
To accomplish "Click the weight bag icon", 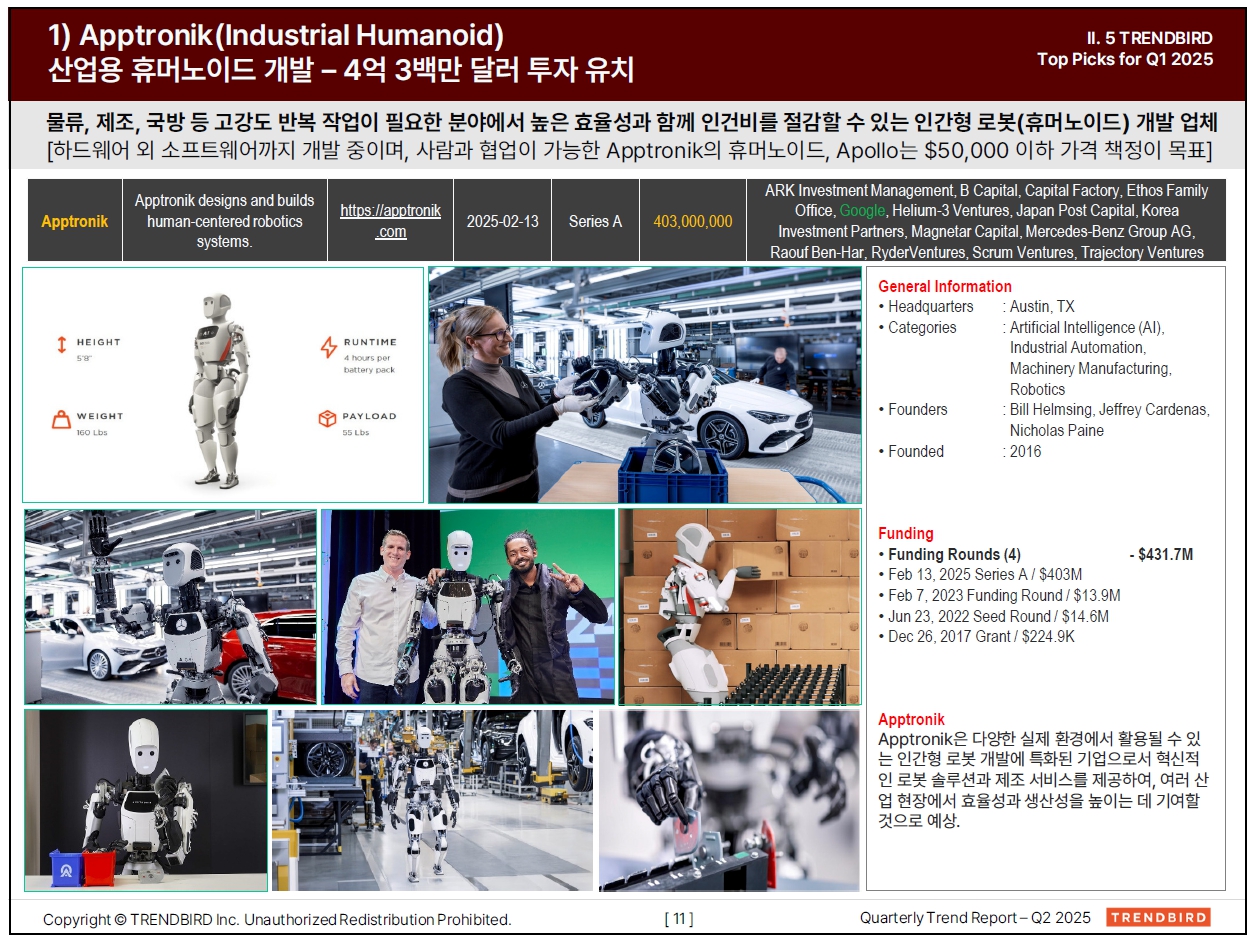I will click(60, 420).
